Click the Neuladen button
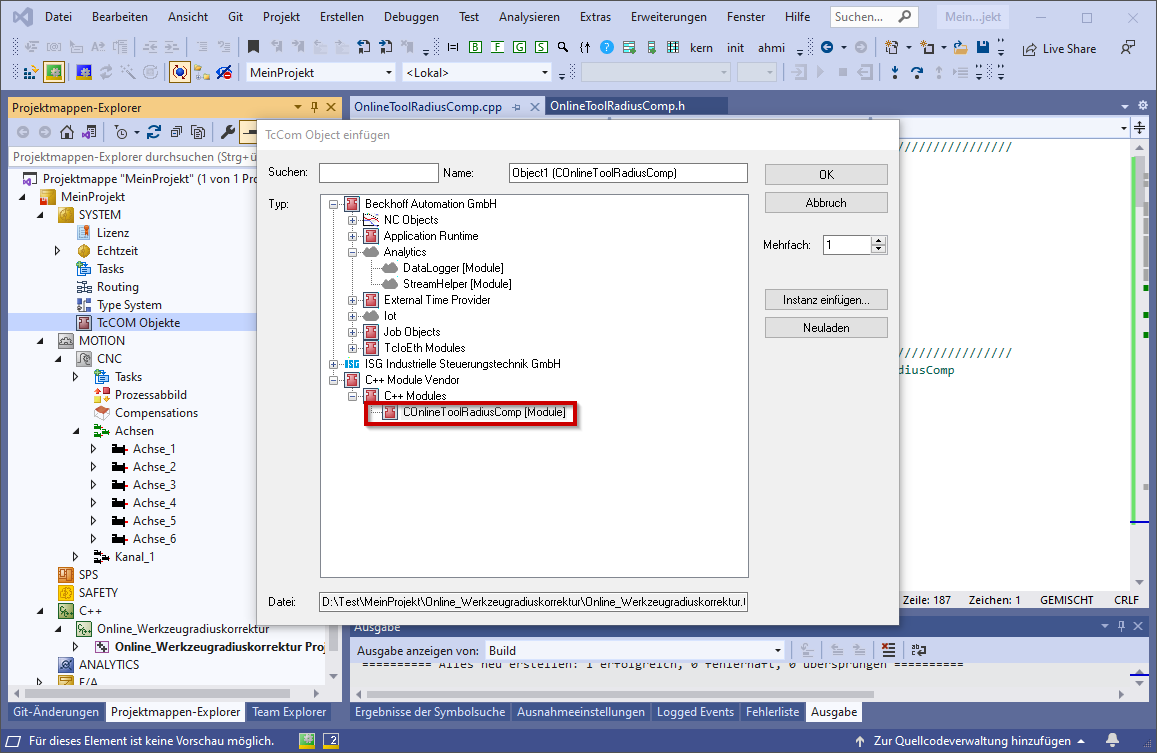Viewport: 1157px width, 753px height. [826, 328]
